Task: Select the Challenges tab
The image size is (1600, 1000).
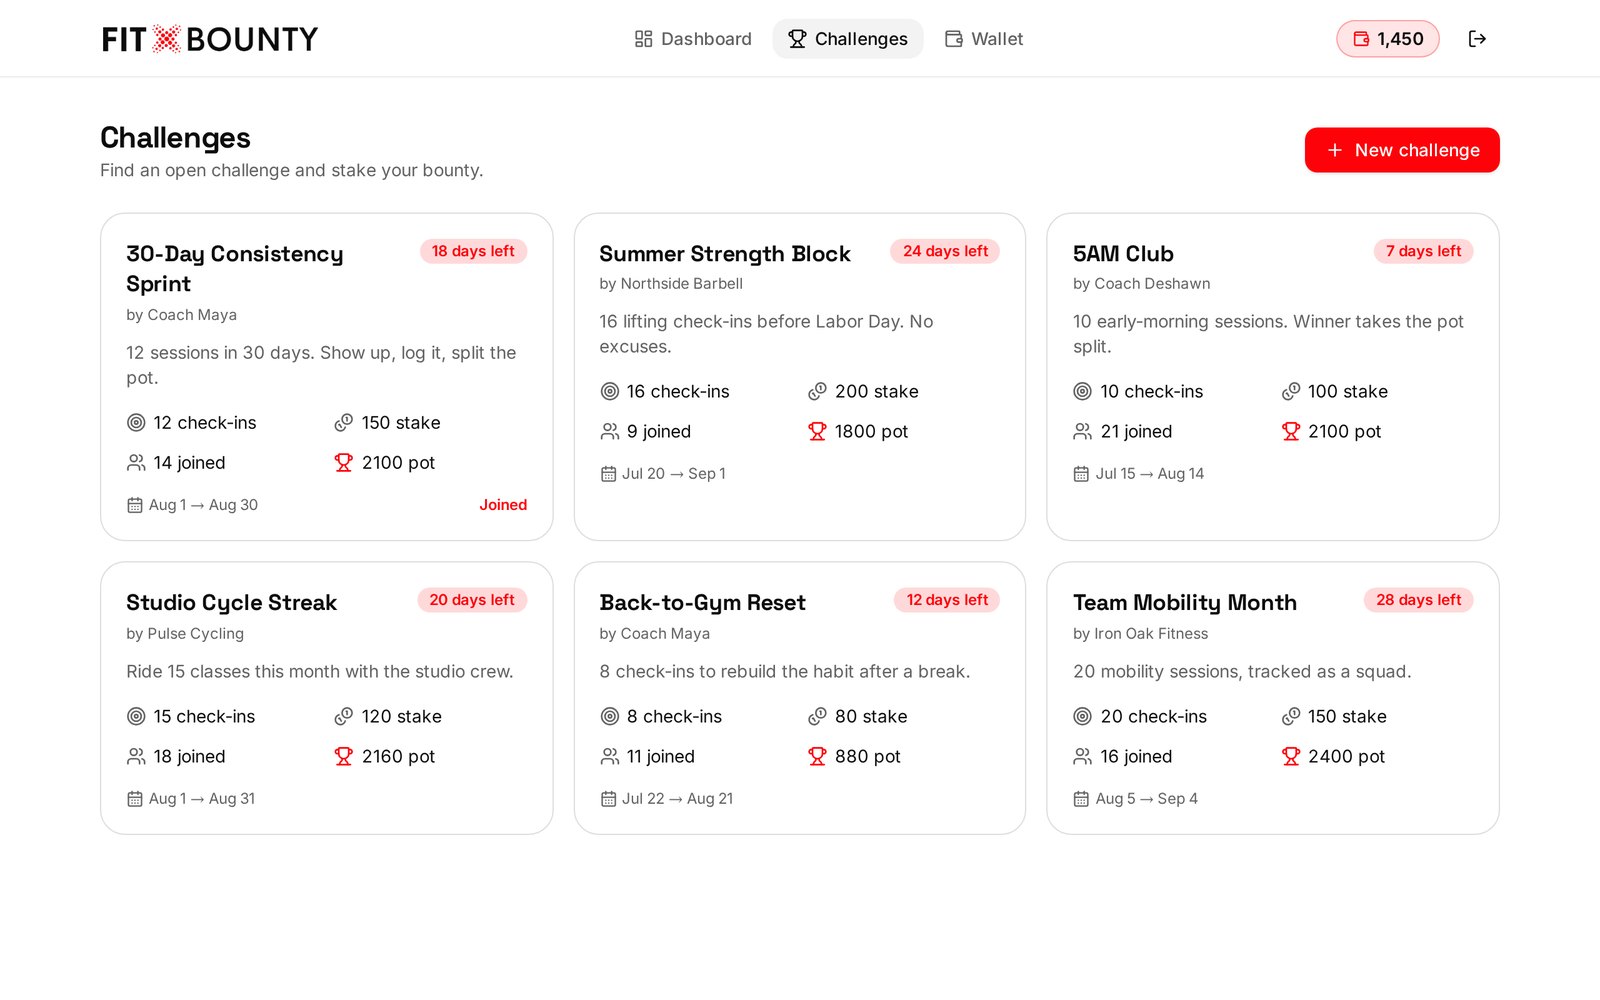Action: [x=848, y=39]
